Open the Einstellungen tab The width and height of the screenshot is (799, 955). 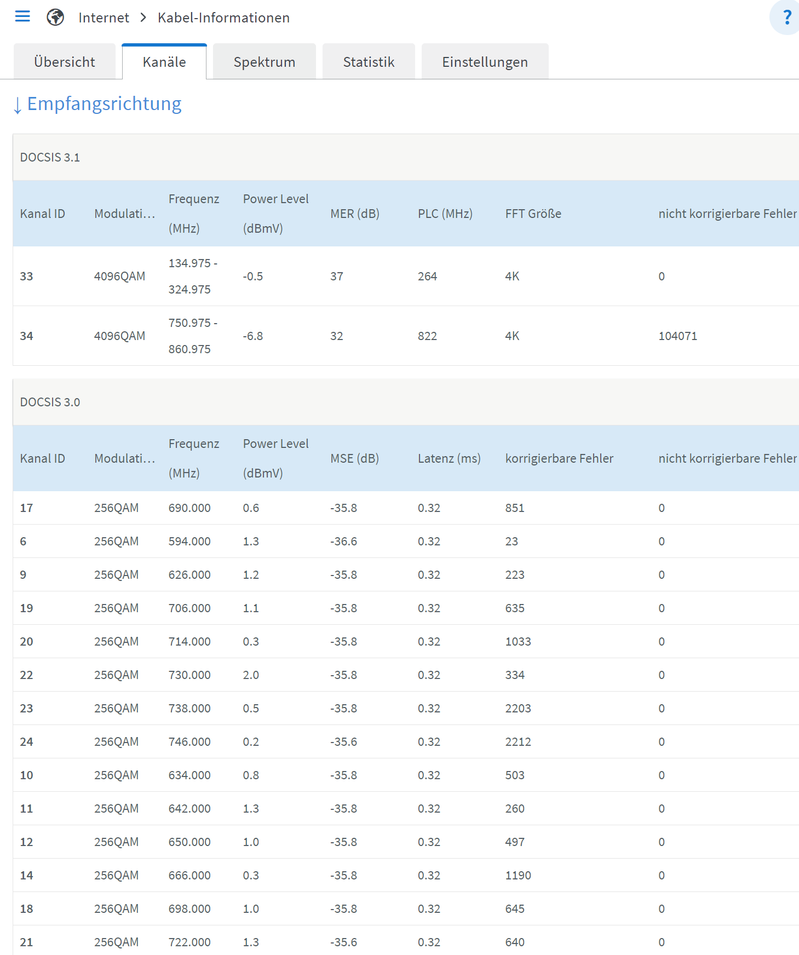485,62
